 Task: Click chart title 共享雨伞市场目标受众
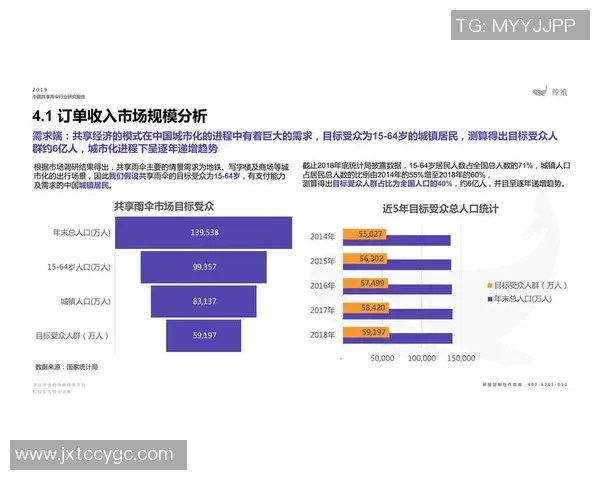164,207
